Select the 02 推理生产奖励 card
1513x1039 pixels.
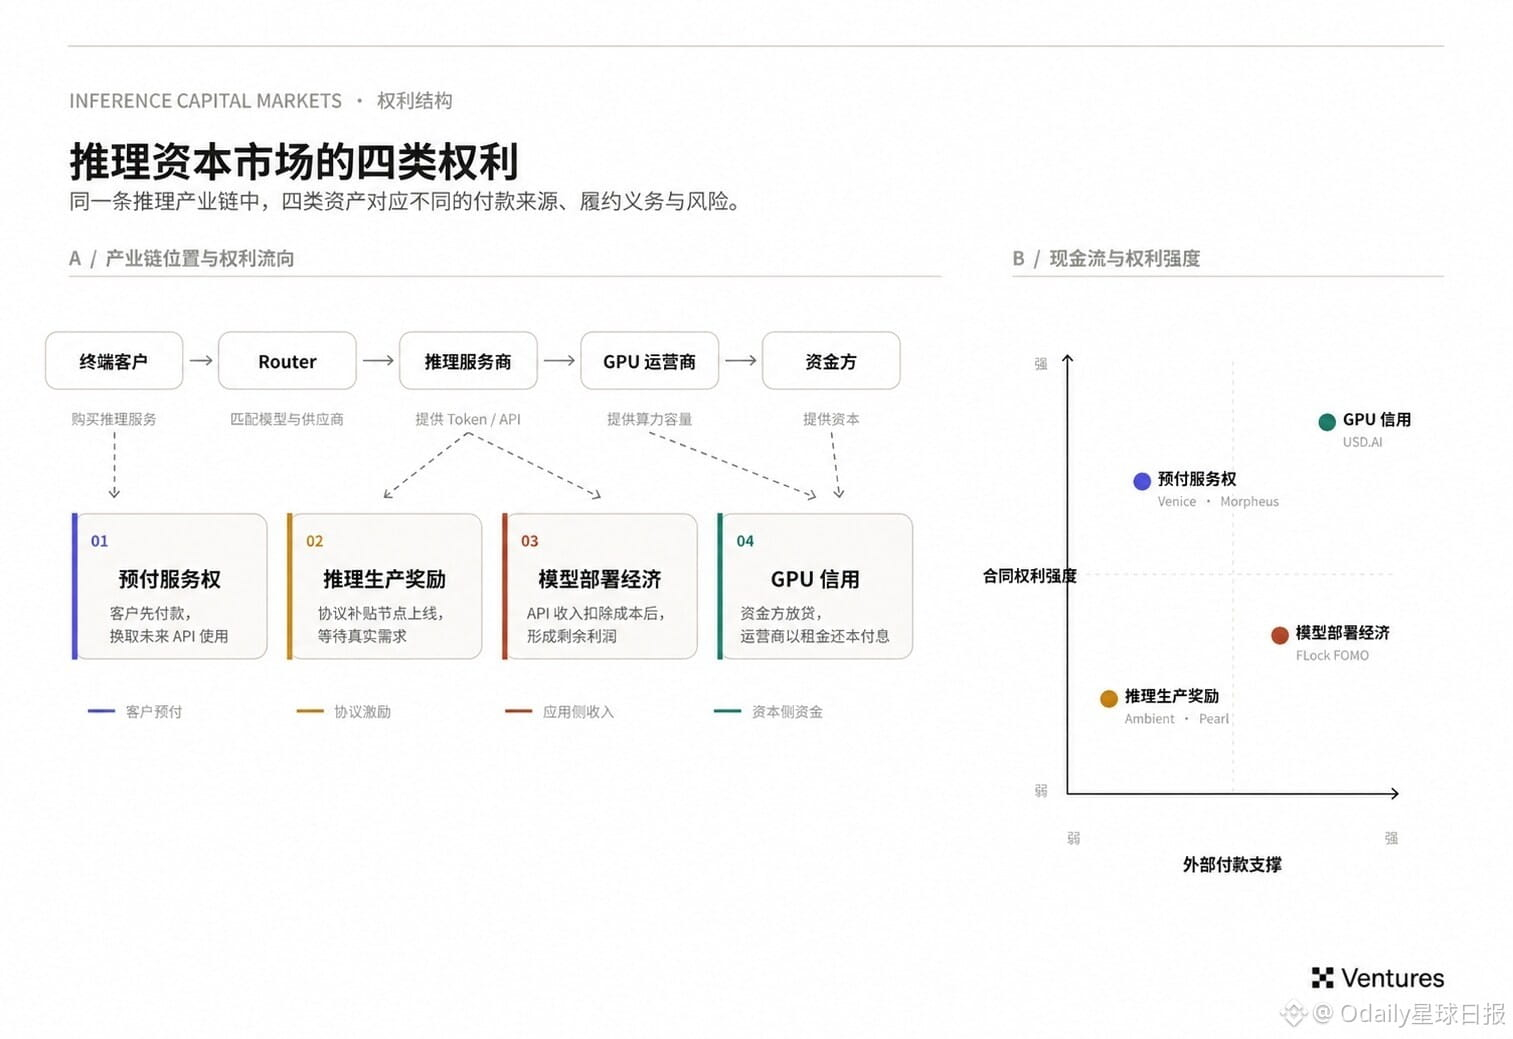coord(384,586)
